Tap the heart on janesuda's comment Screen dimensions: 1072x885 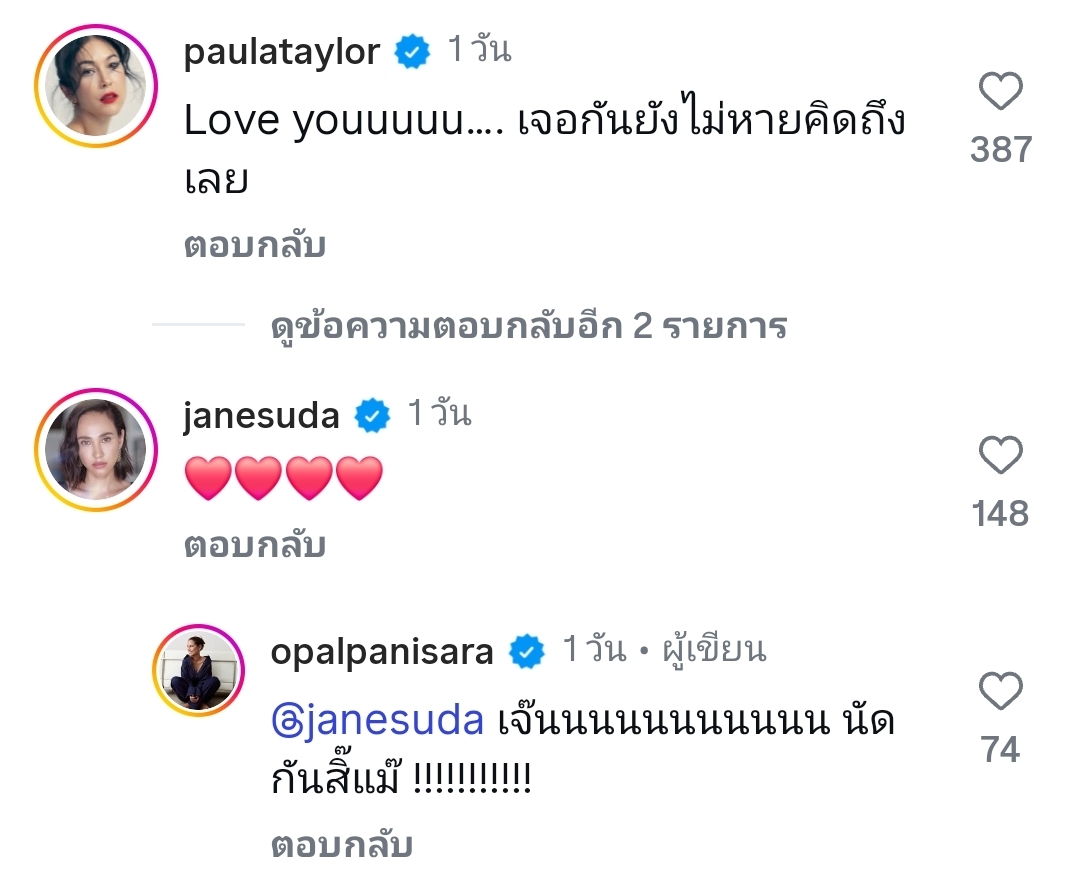point(1000,457)
